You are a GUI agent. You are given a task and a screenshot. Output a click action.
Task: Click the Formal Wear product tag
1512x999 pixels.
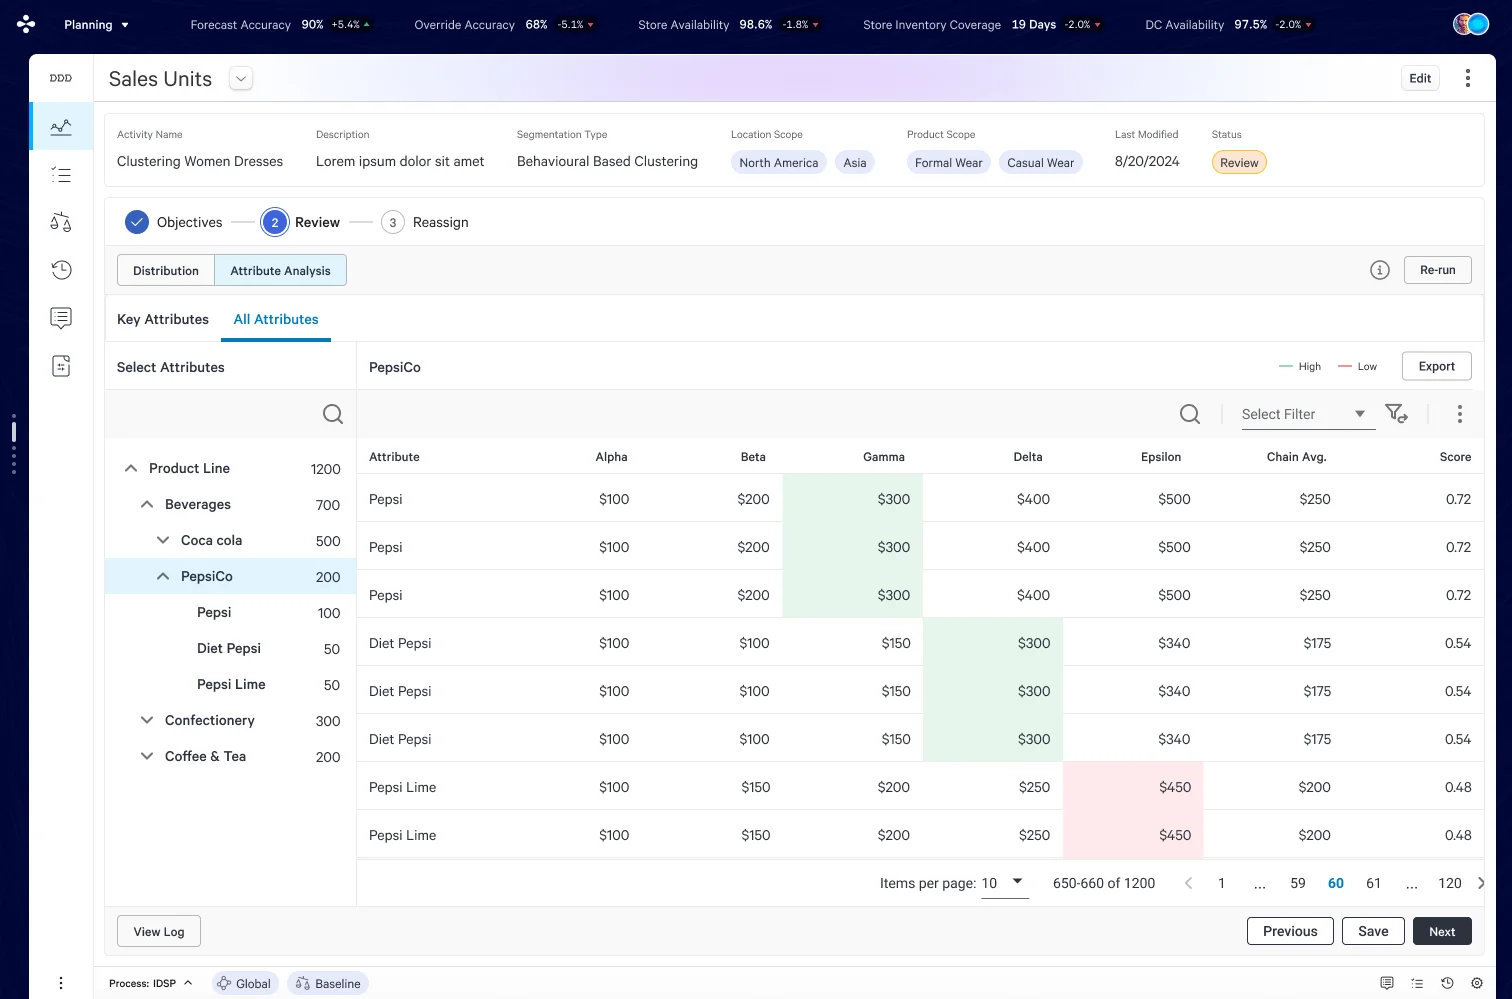[949, 162]
